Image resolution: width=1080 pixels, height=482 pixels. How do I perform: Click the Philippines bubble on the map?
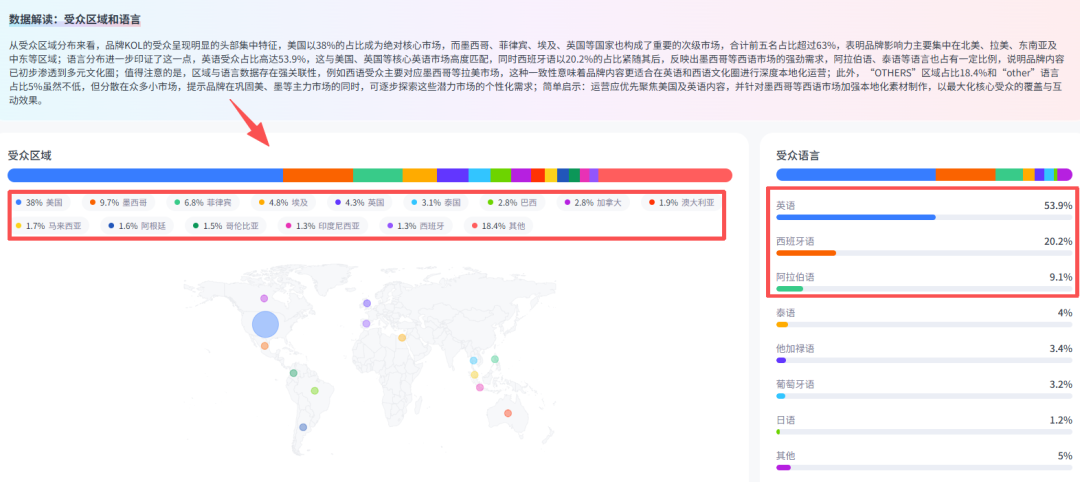coord(495,359)
